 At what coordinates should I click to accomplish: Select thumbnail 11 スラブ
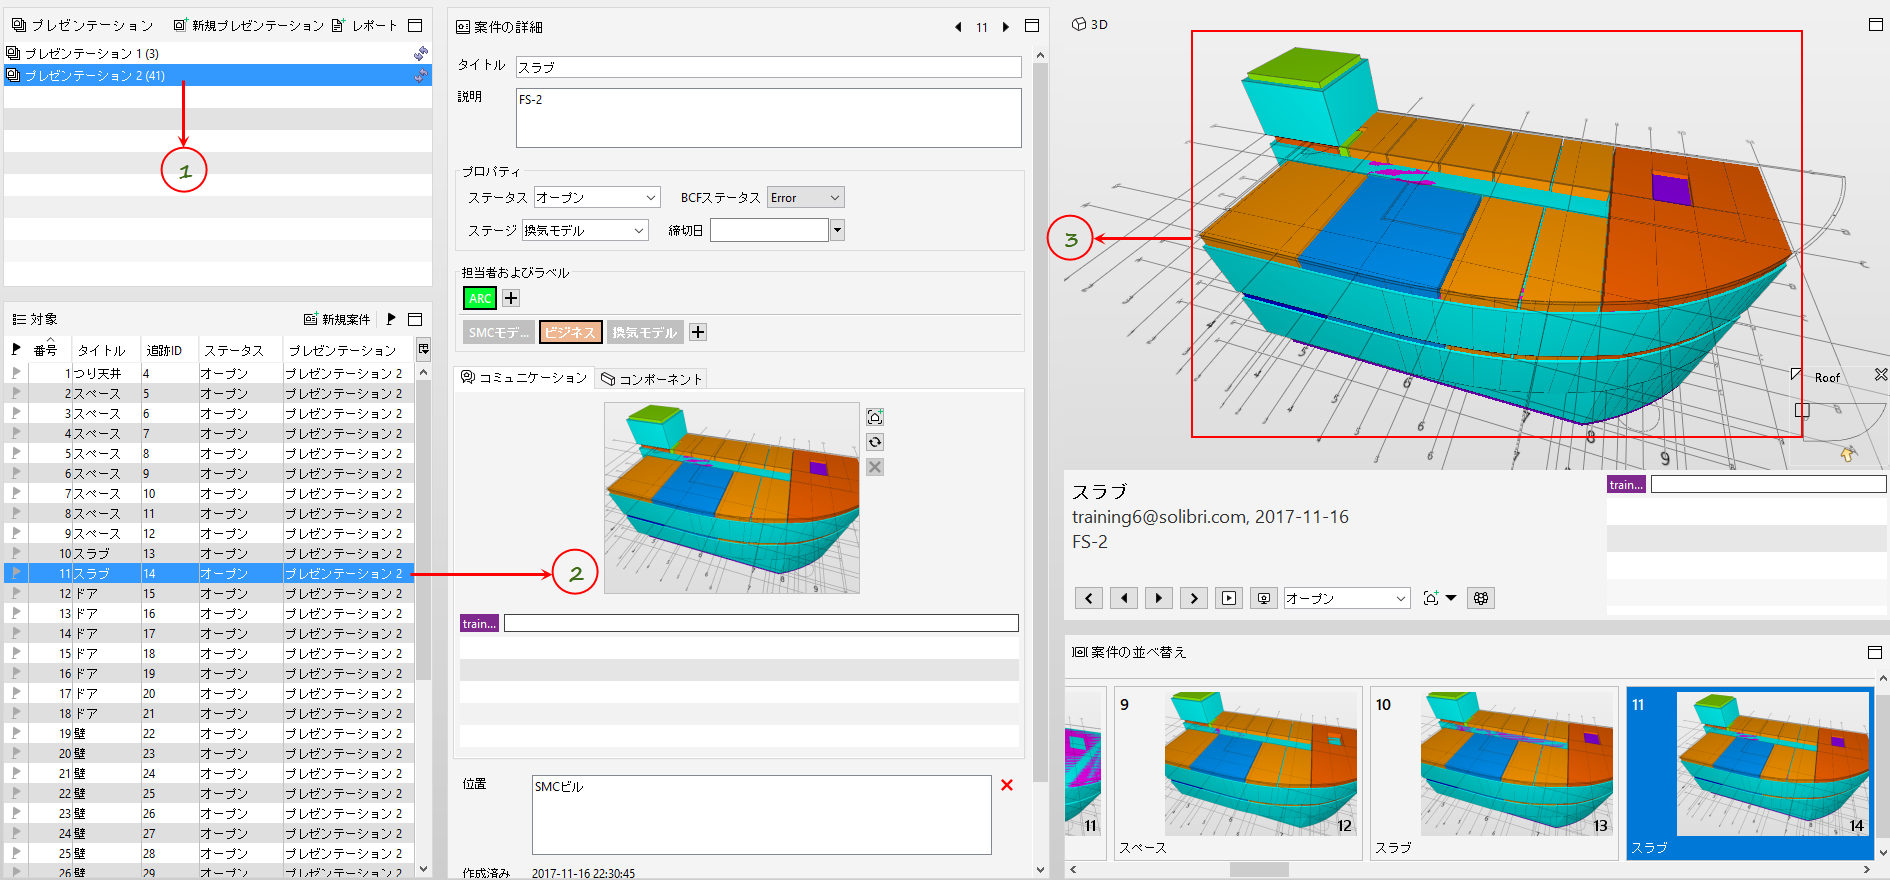pyautogui.click(x=1750, y=773)
